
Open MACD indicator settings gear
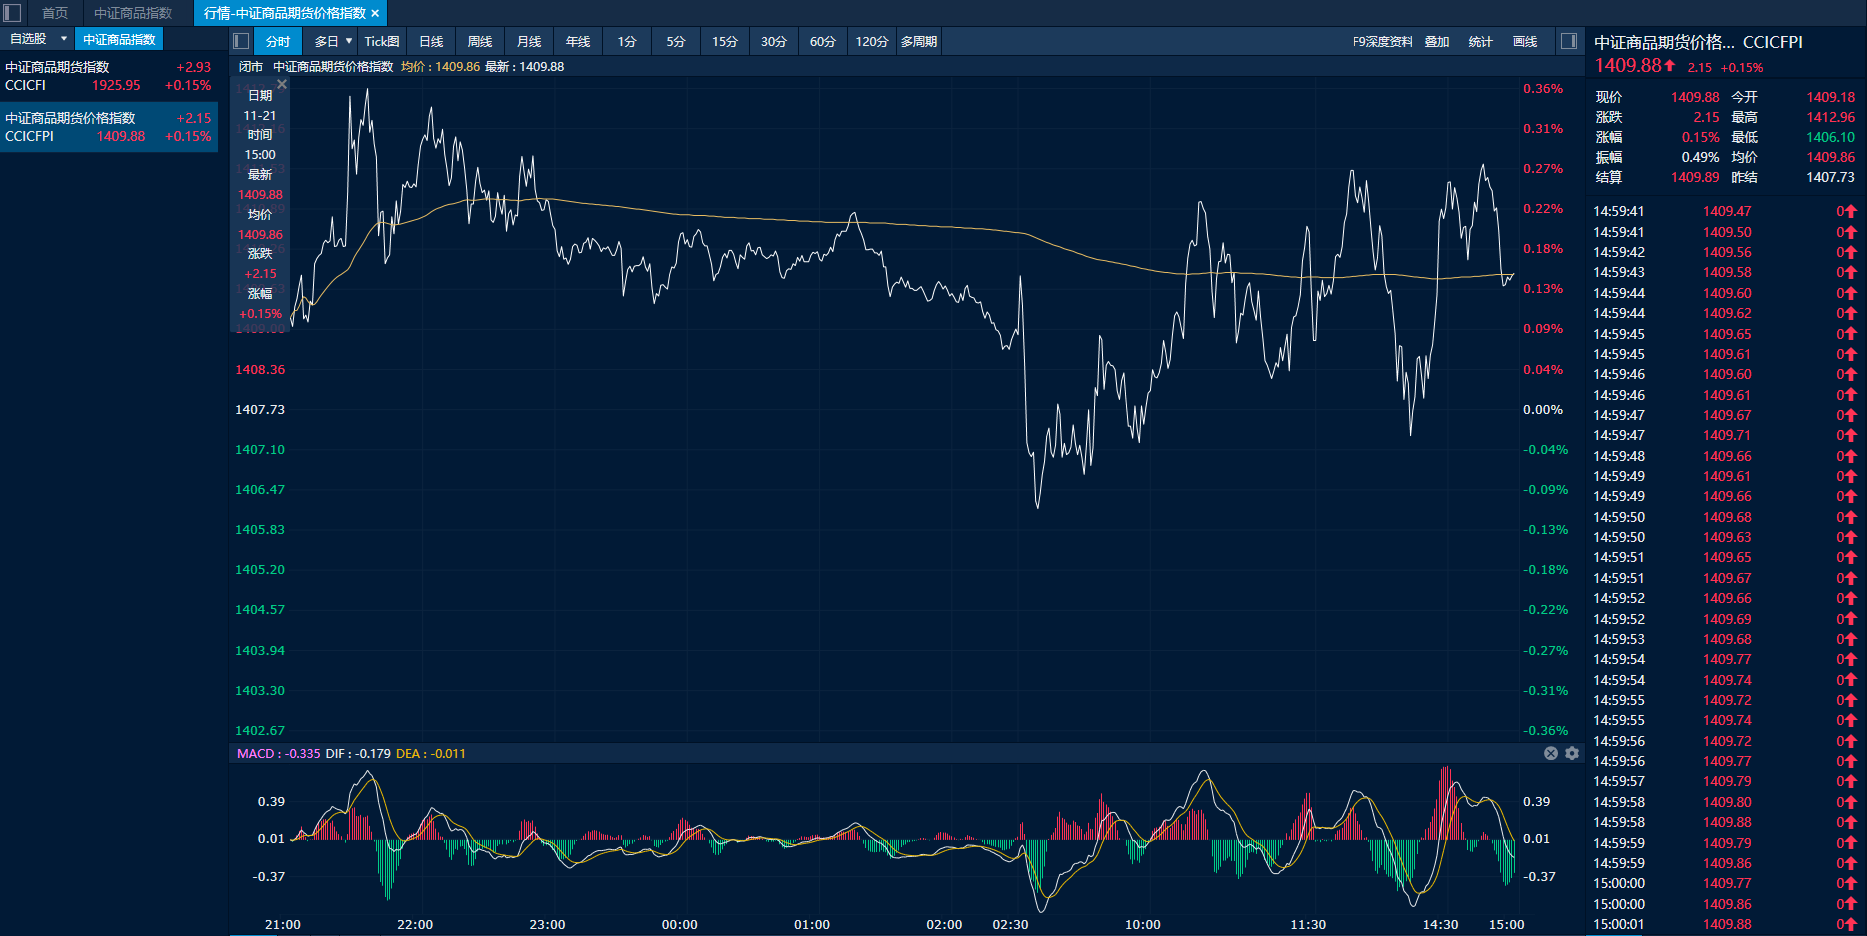pyautogui.click(x=1572, y=753)
